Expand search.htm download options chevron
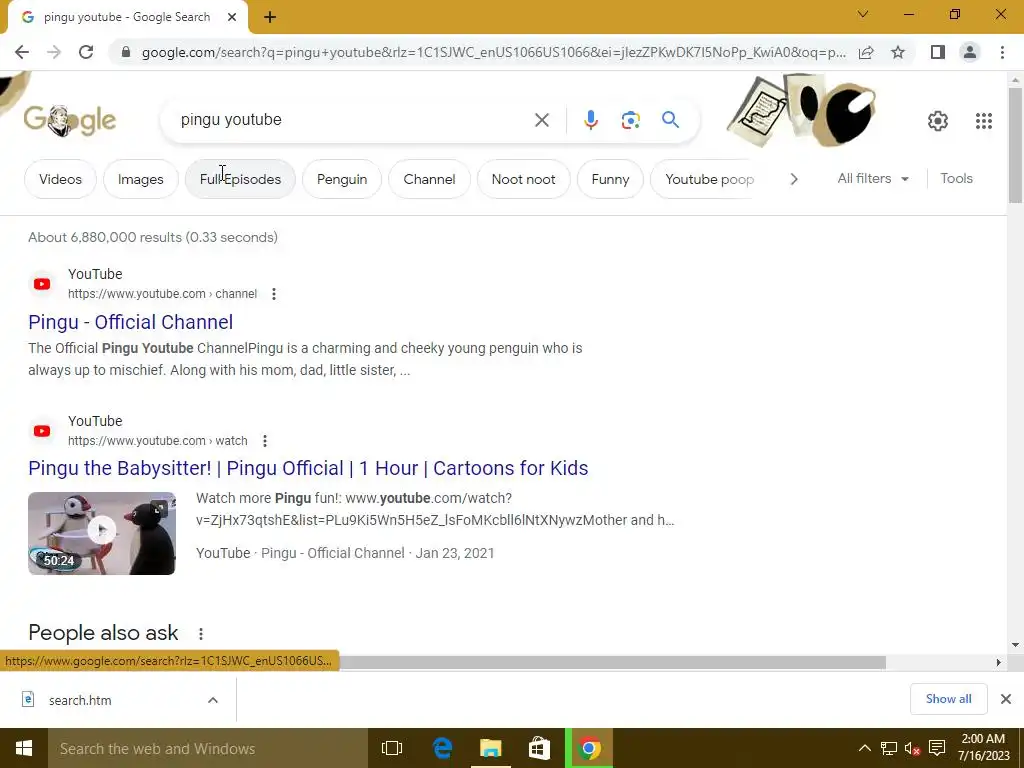Screen dimensions: 1024x768 (x=213, y=700)
